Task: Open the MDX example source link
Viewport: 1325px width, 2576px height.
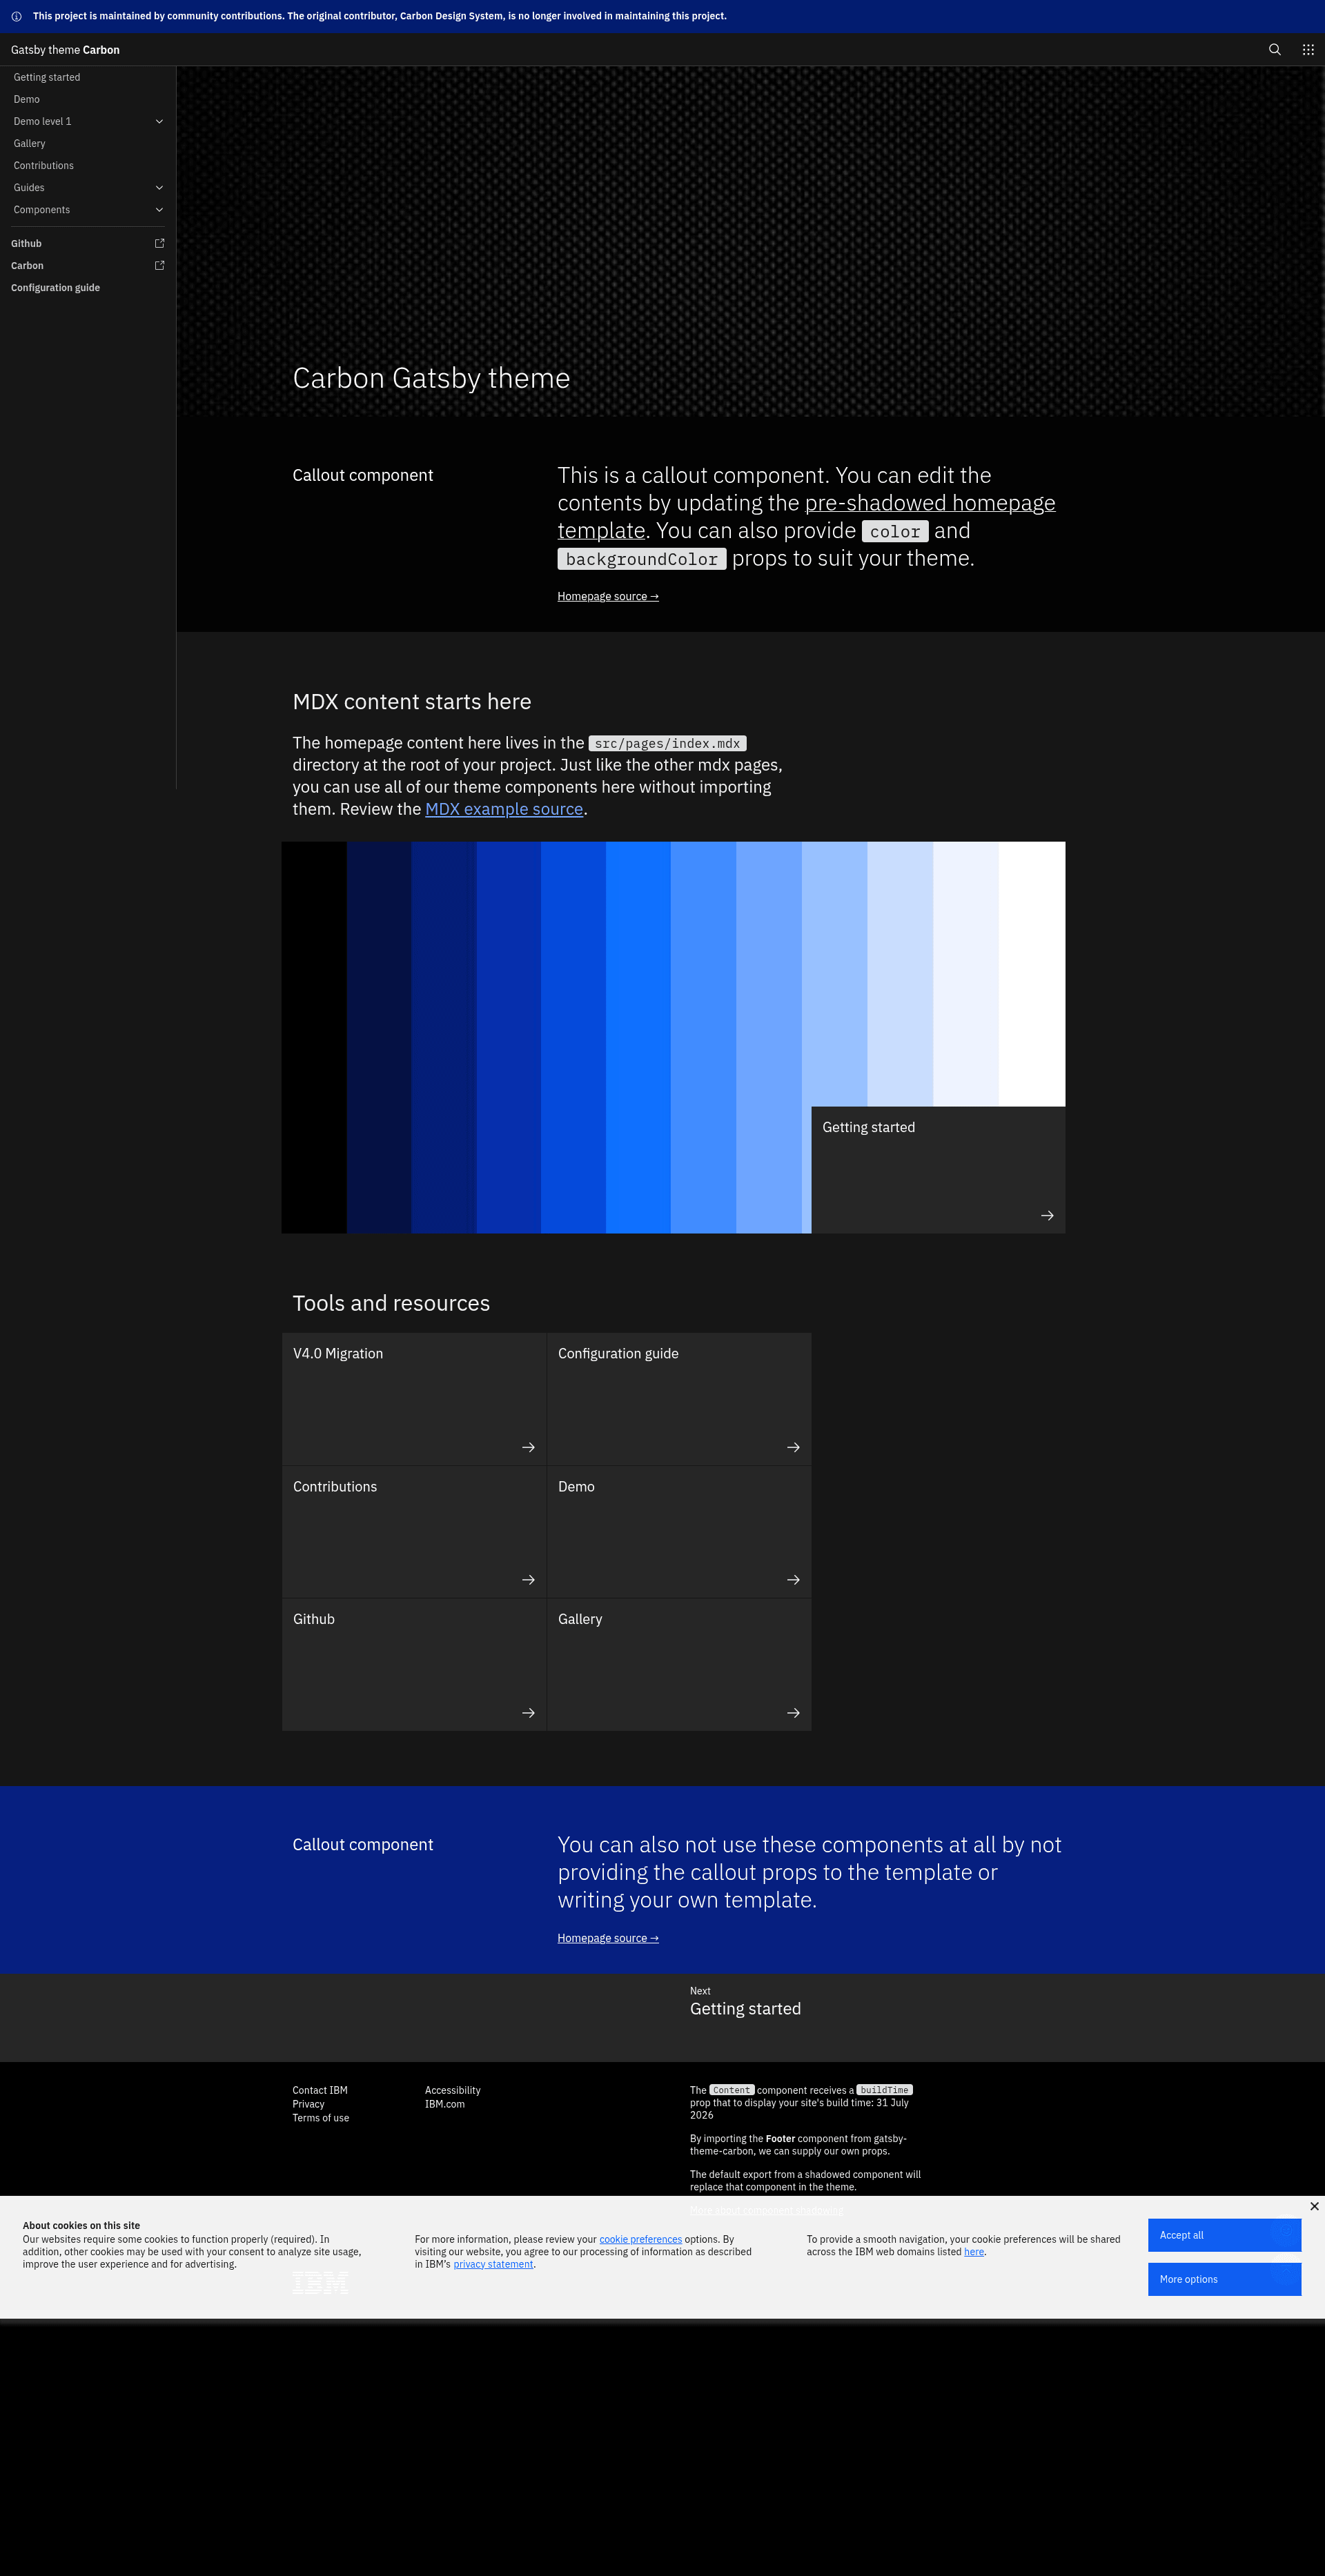Action: 504,809
